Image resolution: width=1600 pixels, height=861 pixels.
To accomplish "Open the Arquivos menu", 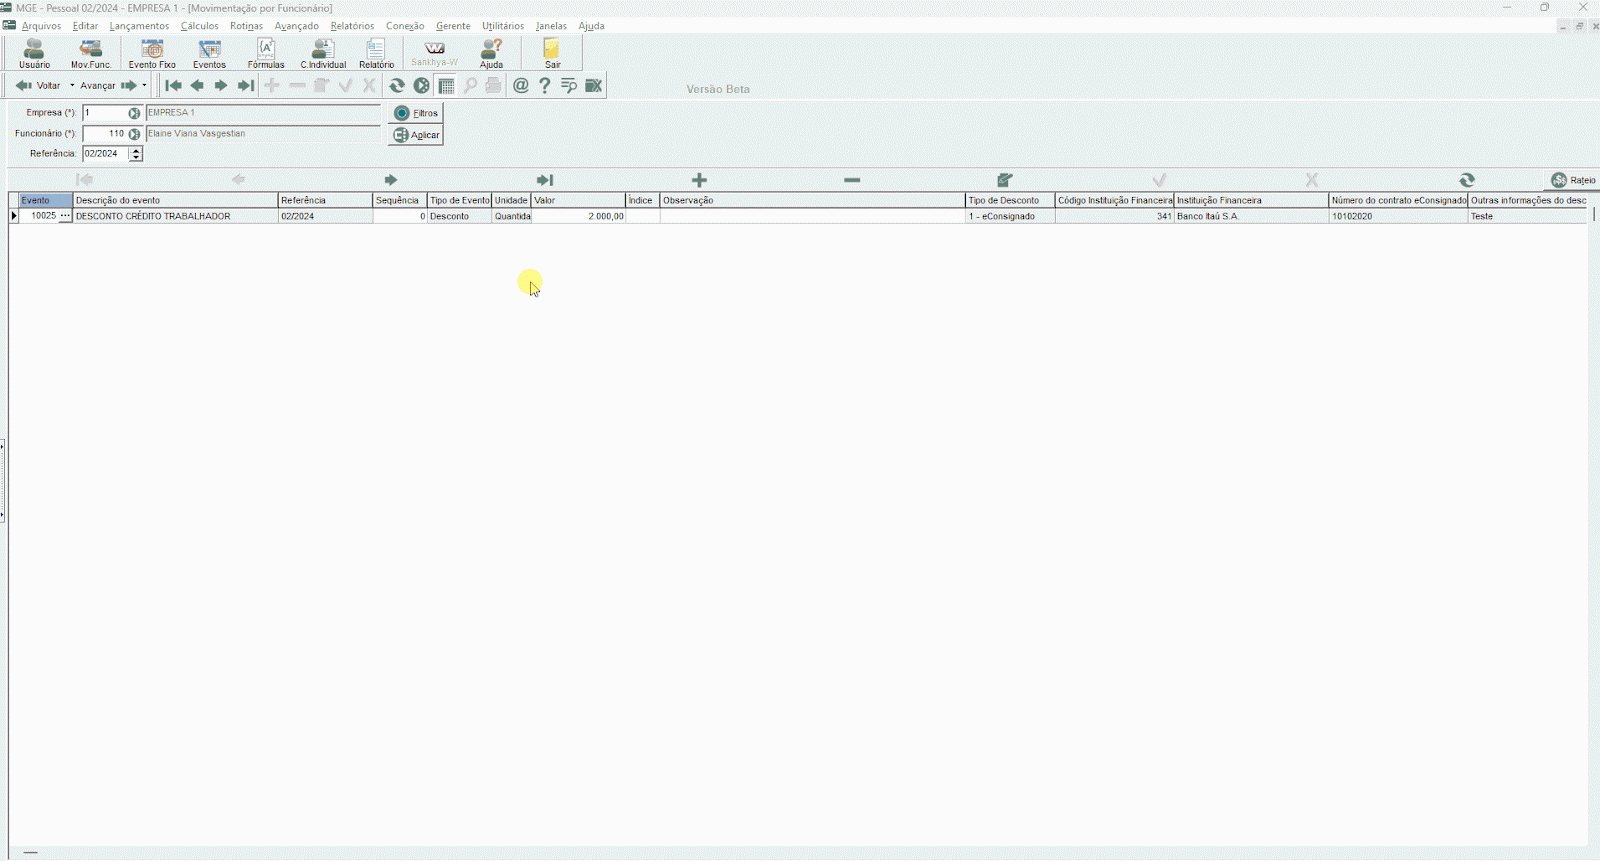I will tap(41, 26).
